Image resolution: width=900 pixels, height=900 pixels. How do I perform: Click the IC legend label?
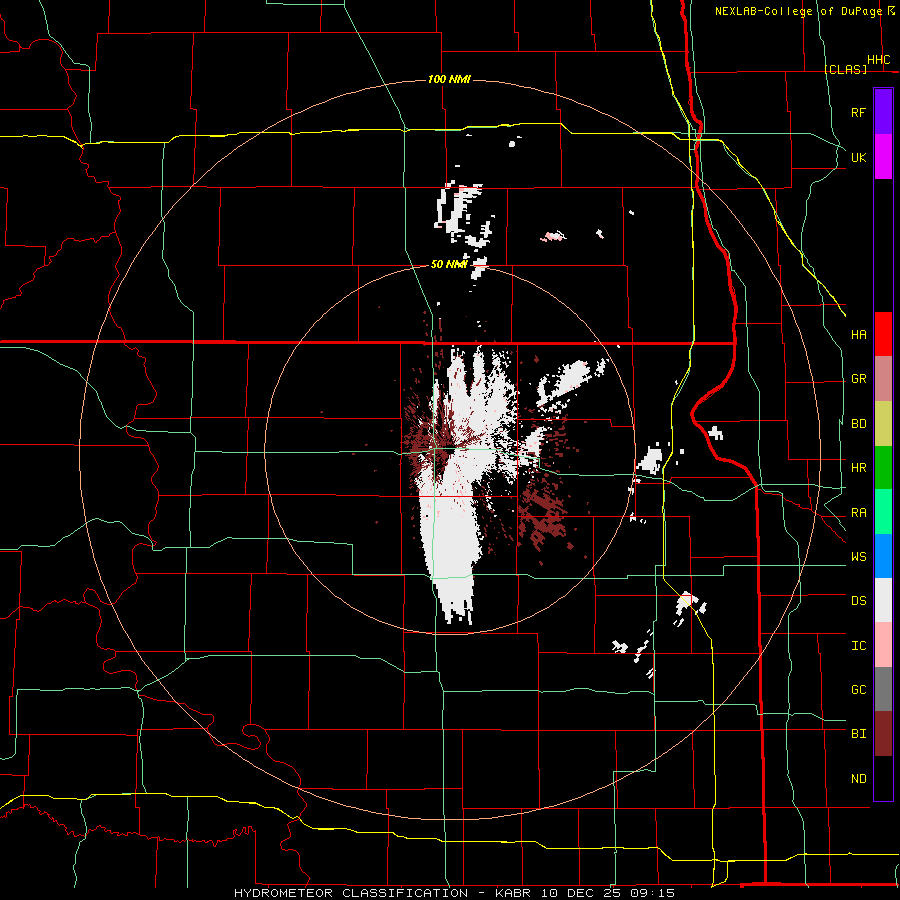point(859,645)
